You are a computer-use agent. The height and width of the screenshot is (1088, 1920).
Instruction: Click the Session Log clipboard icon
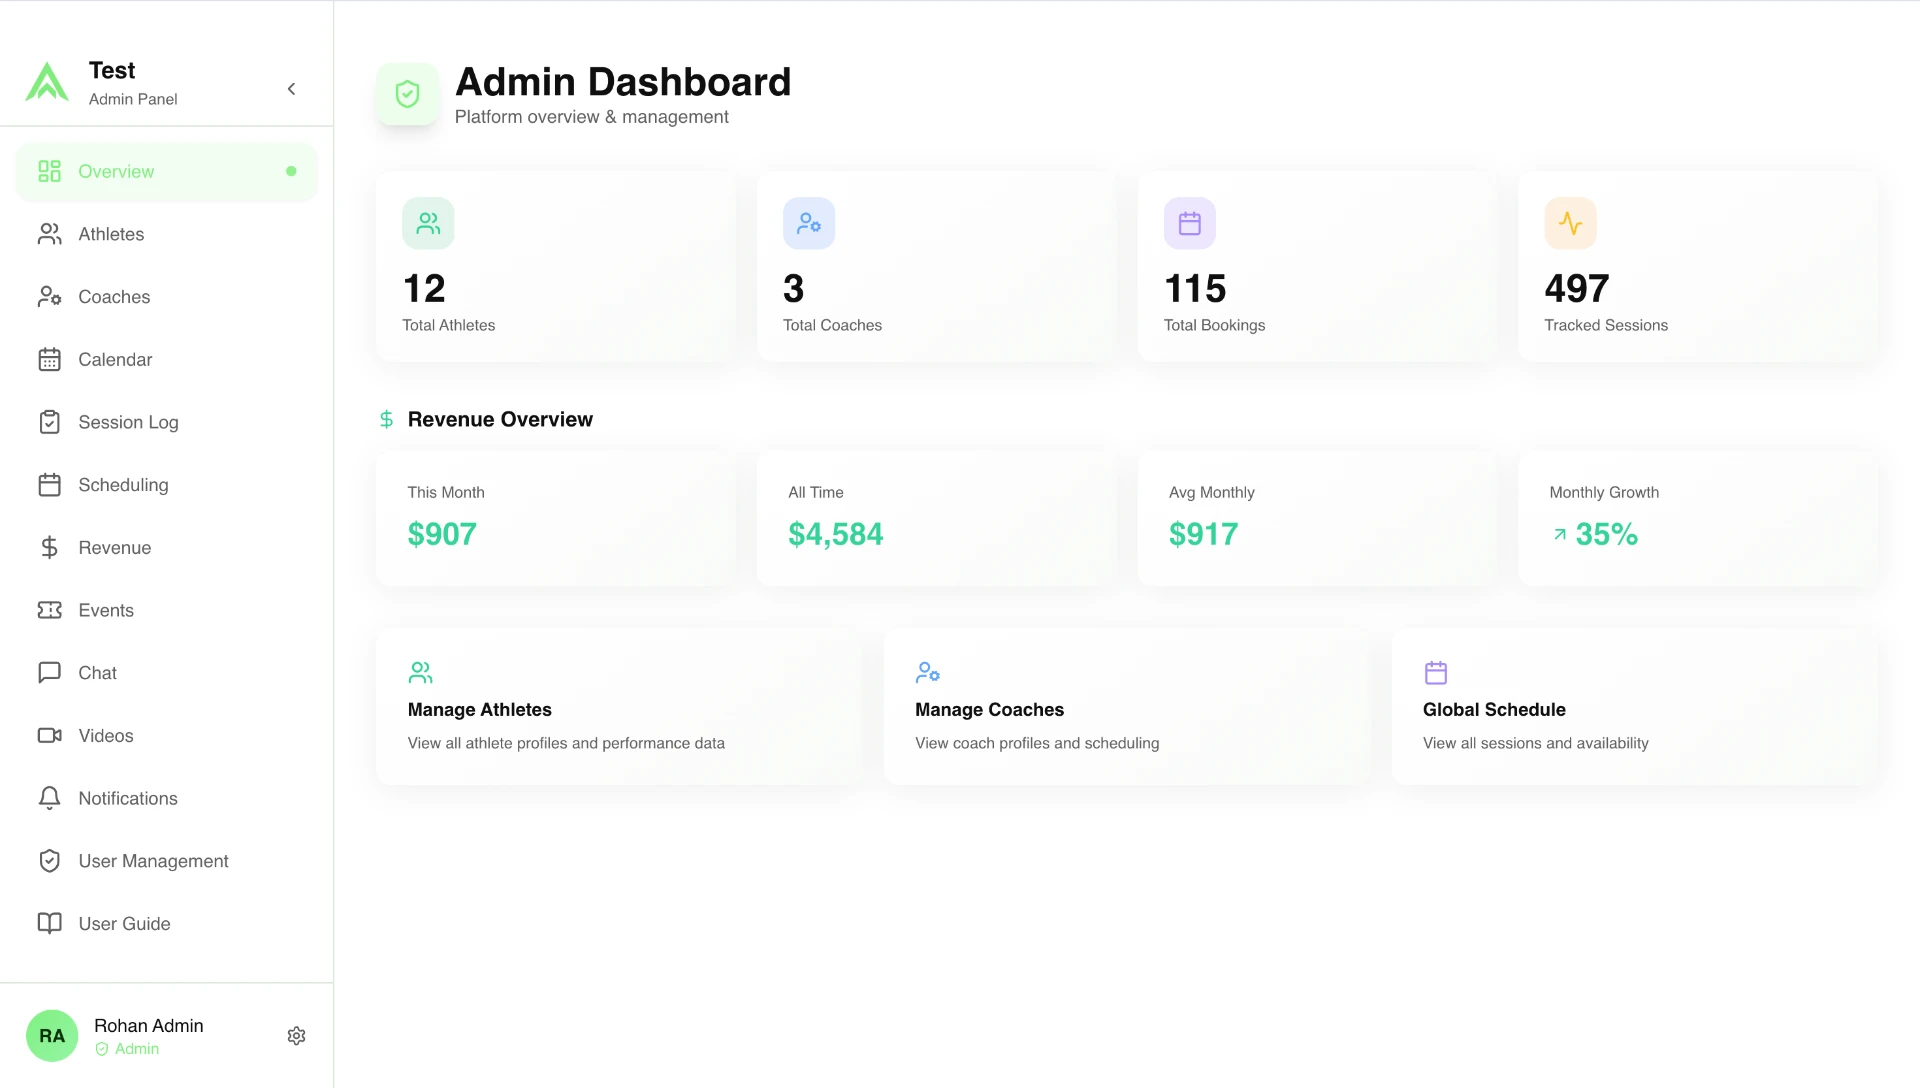(49, 422)
